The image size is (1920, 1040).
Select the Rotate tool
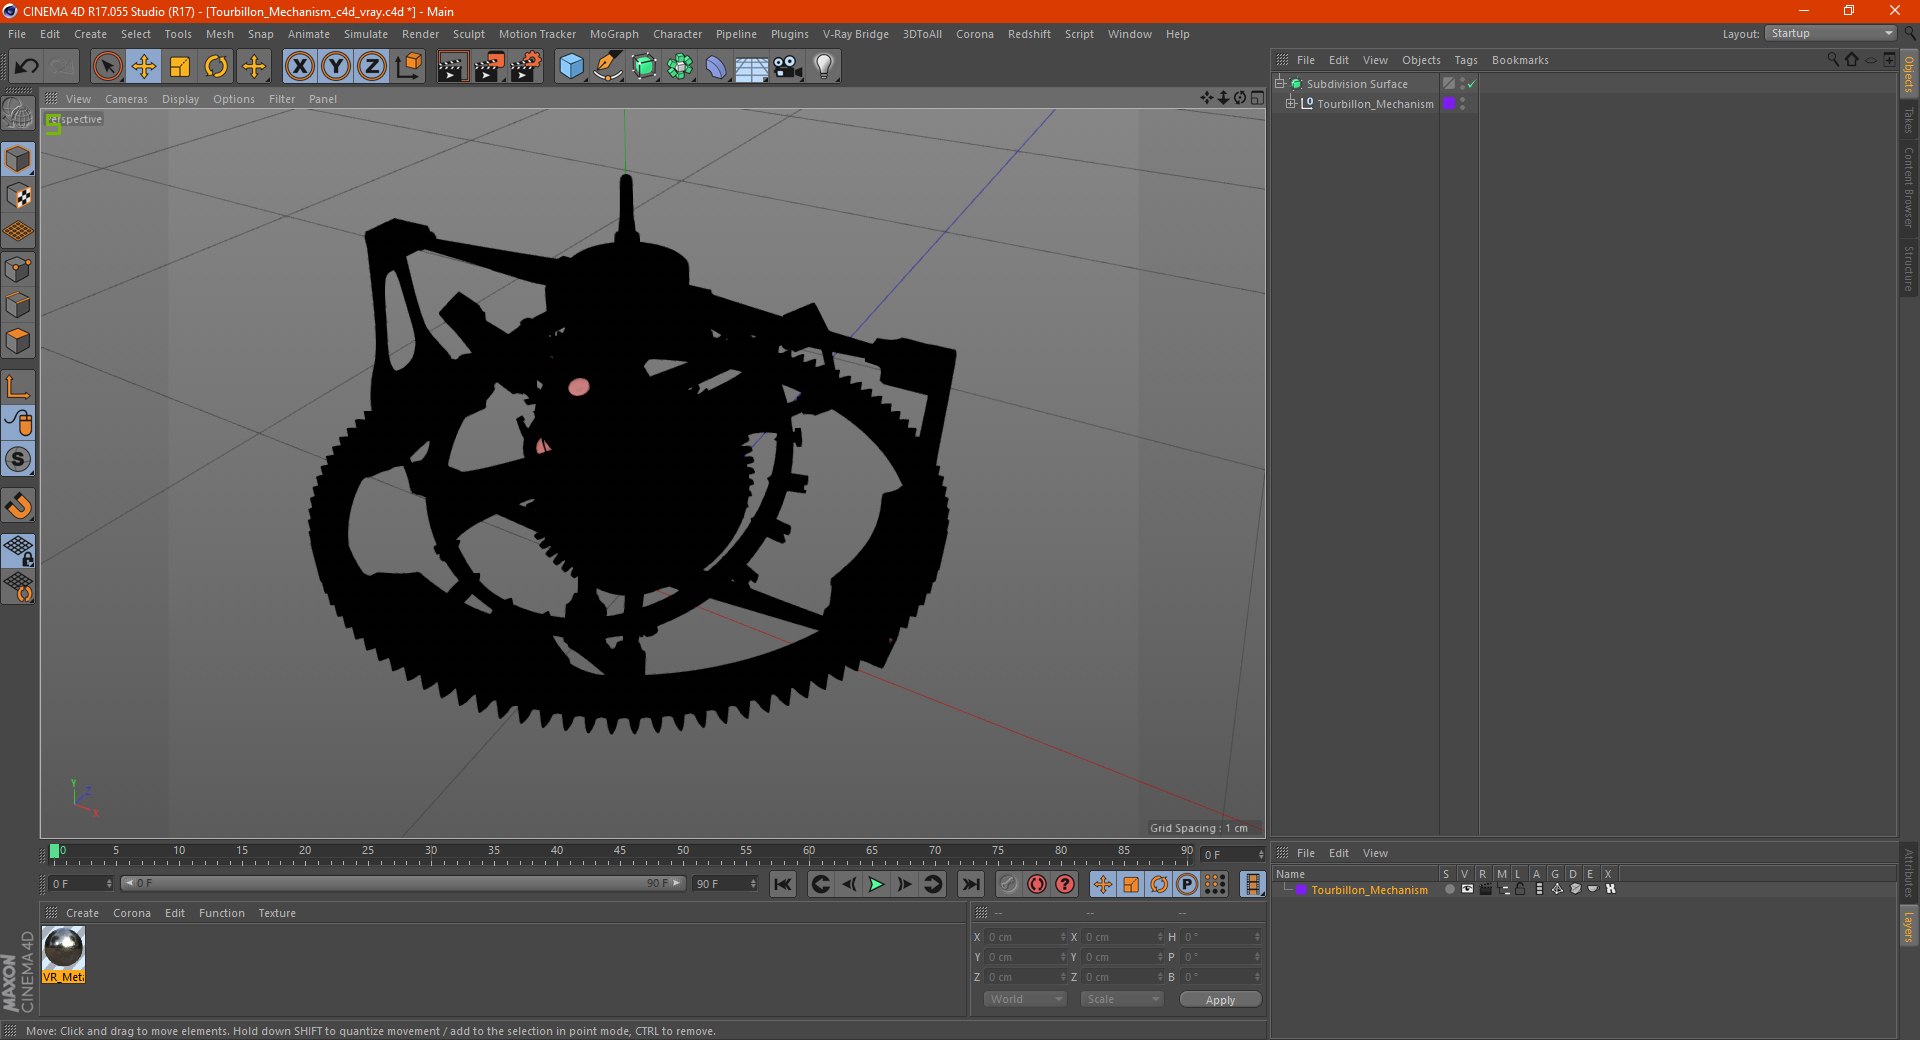pos(216,67)
